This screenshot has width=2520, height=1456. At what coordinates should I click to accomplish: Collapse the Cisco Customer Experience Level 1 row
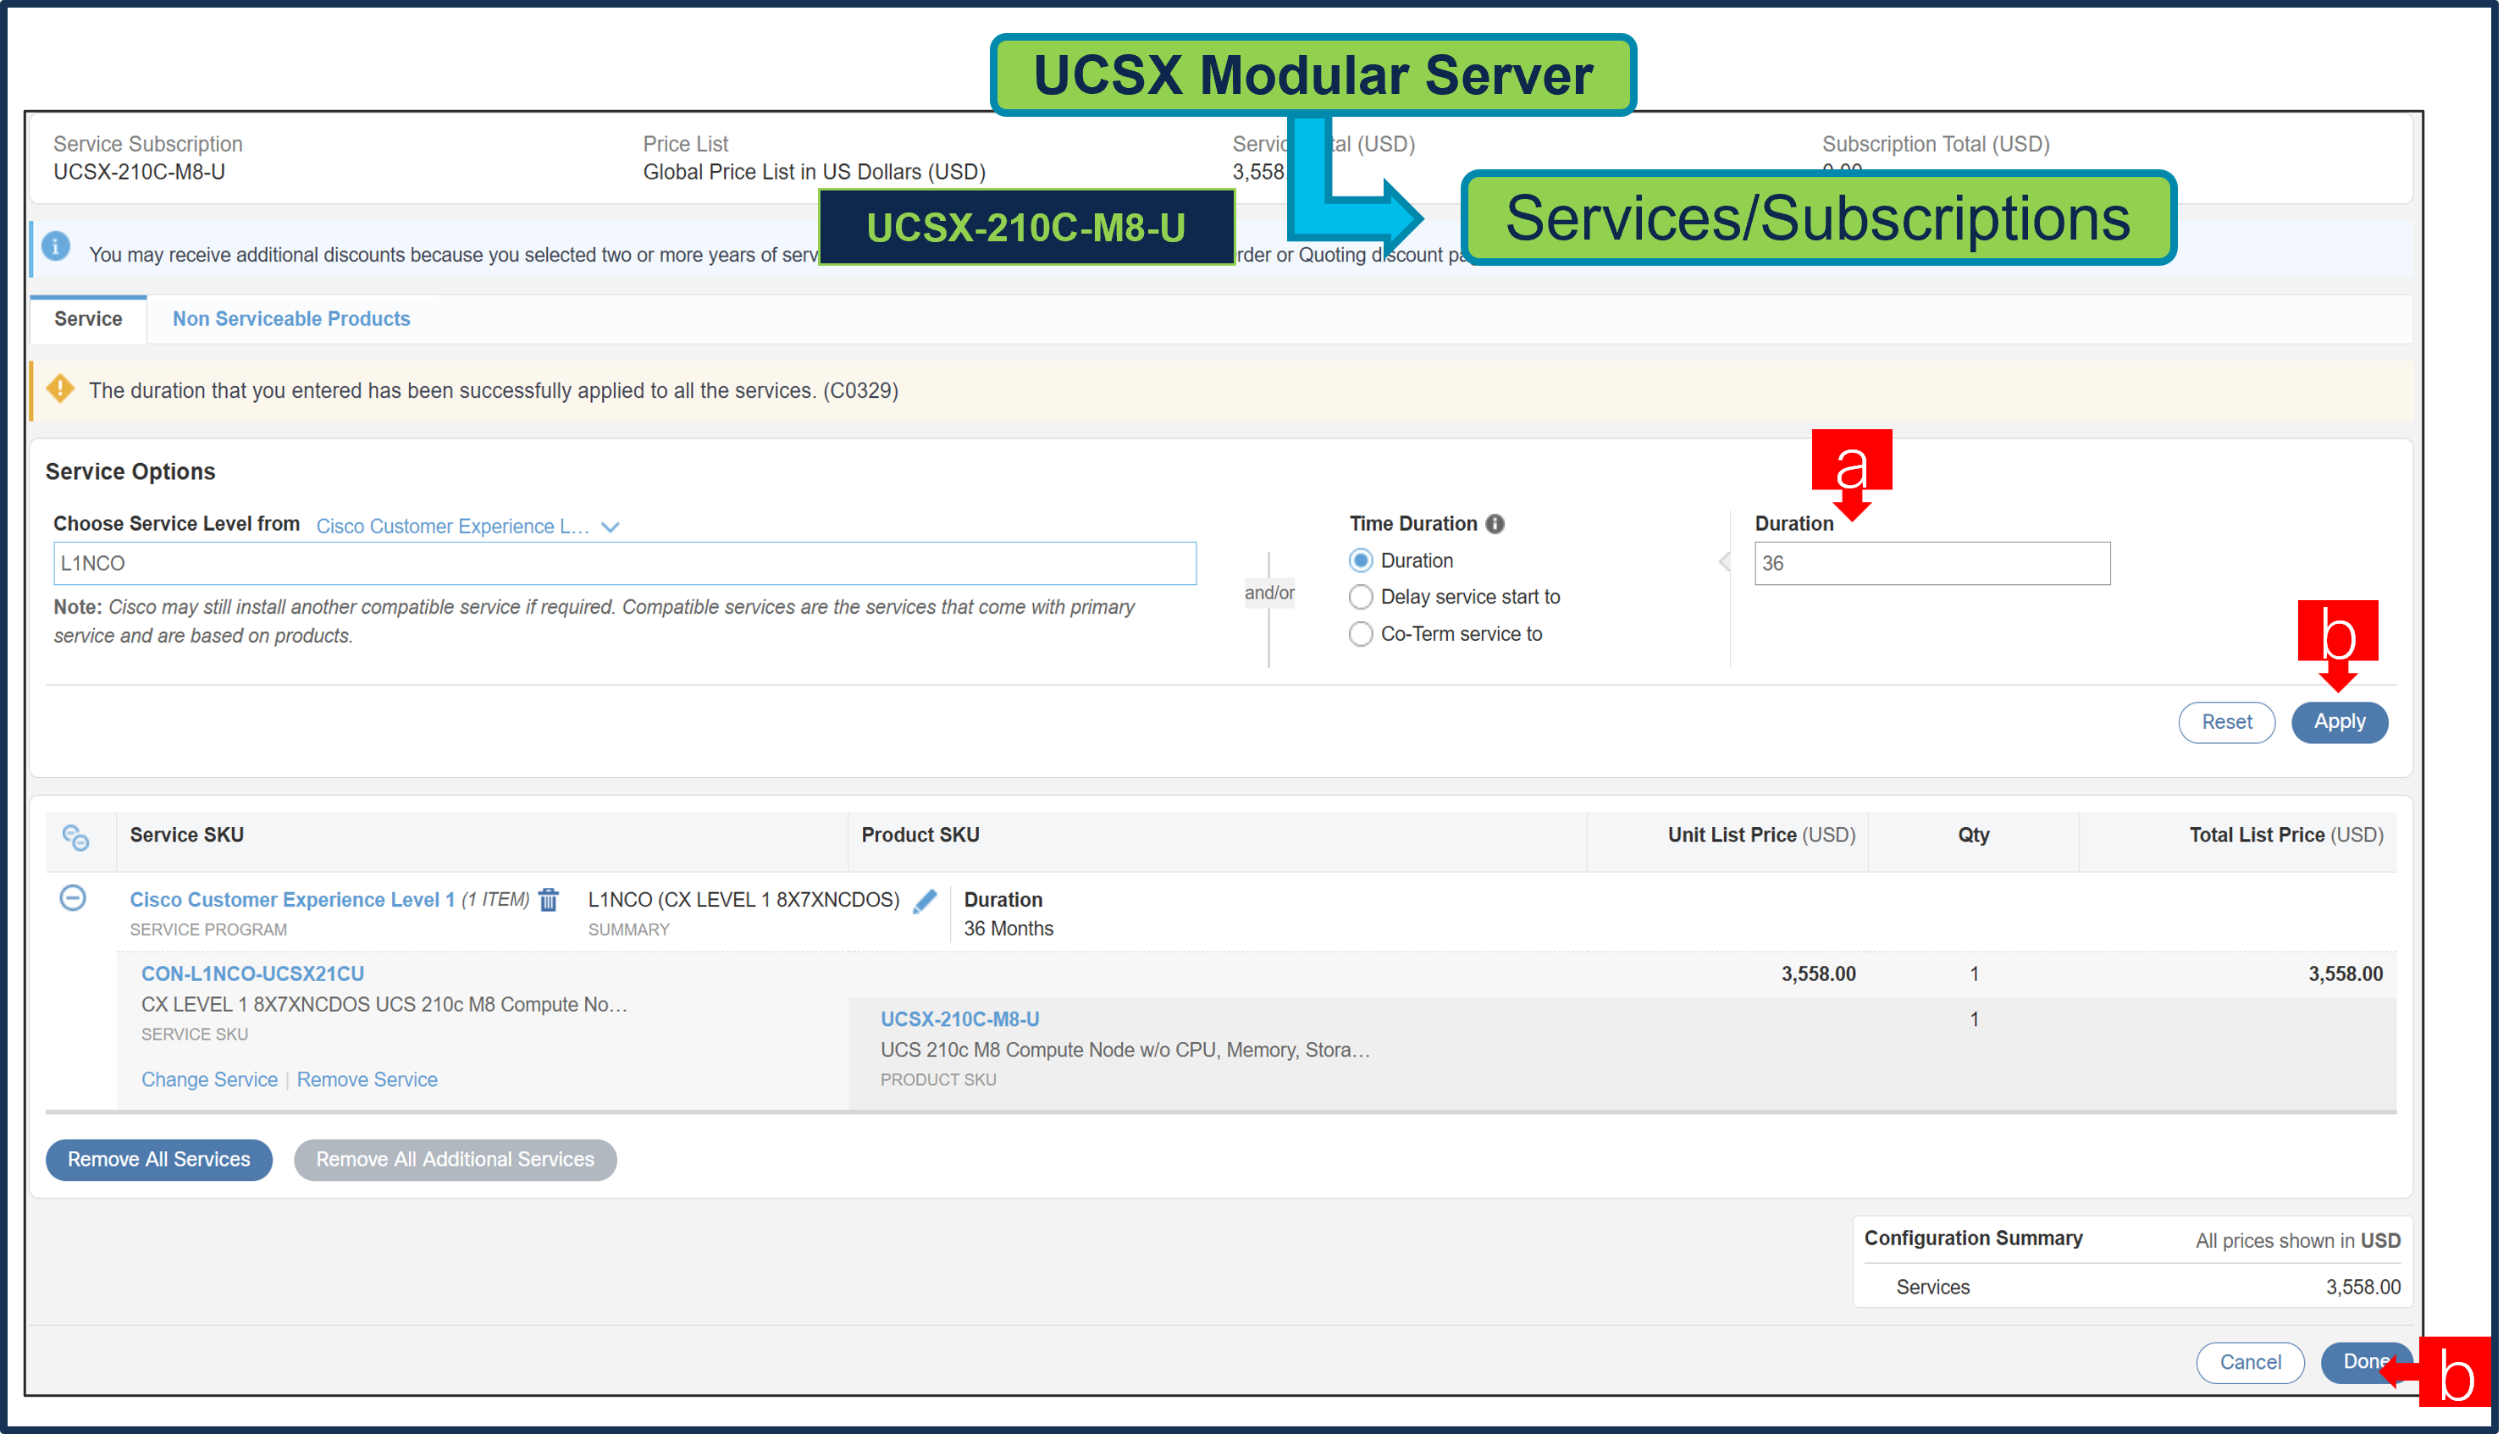73,907
